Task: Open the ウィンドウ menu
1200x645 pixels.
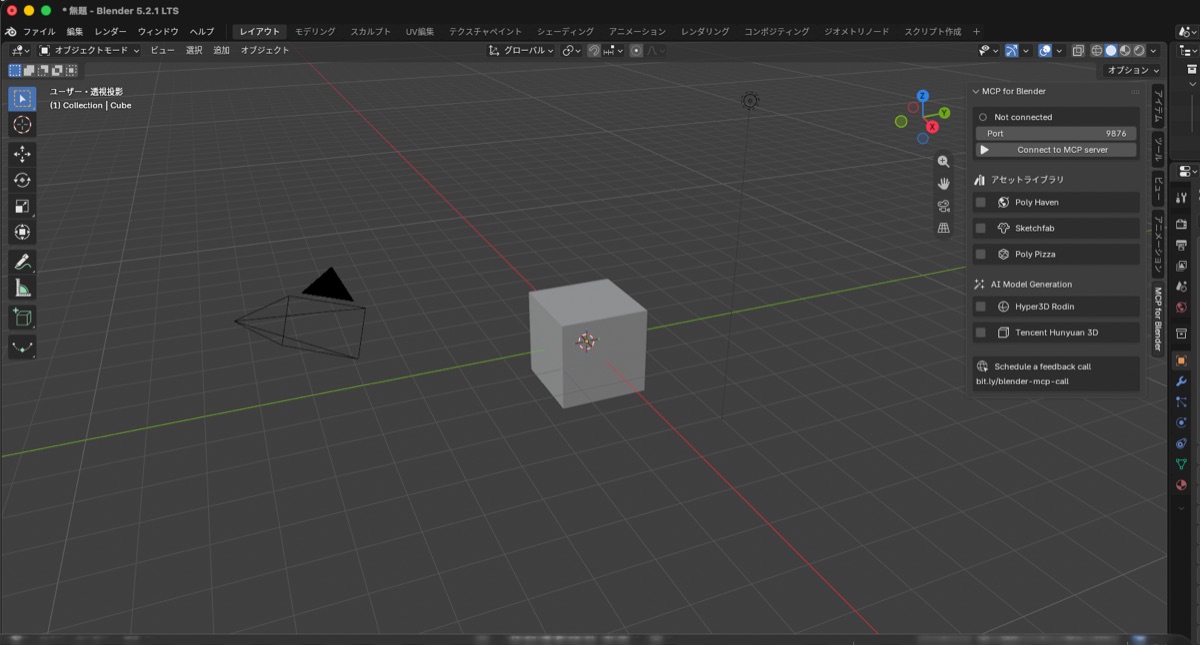Action: [158, 31]
